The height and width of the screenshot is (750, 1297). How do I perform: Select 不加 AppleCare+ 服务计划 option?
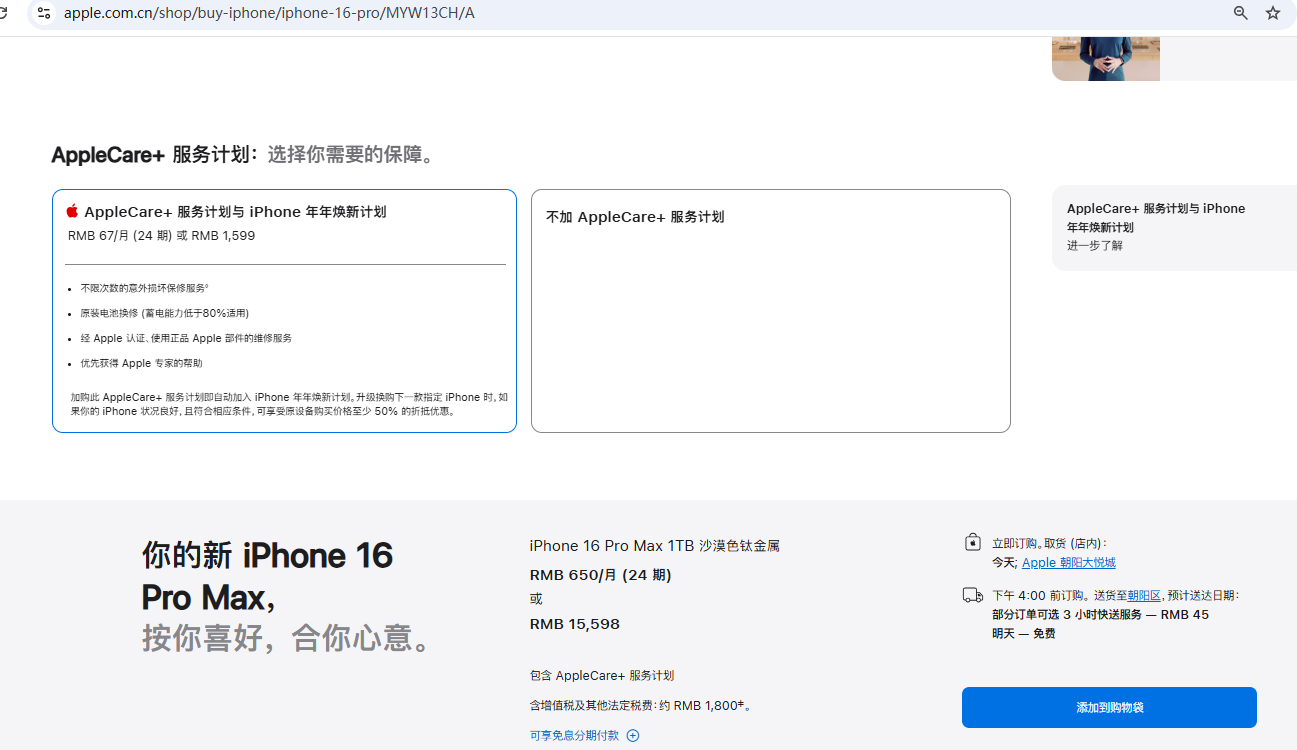click(771, 311)
